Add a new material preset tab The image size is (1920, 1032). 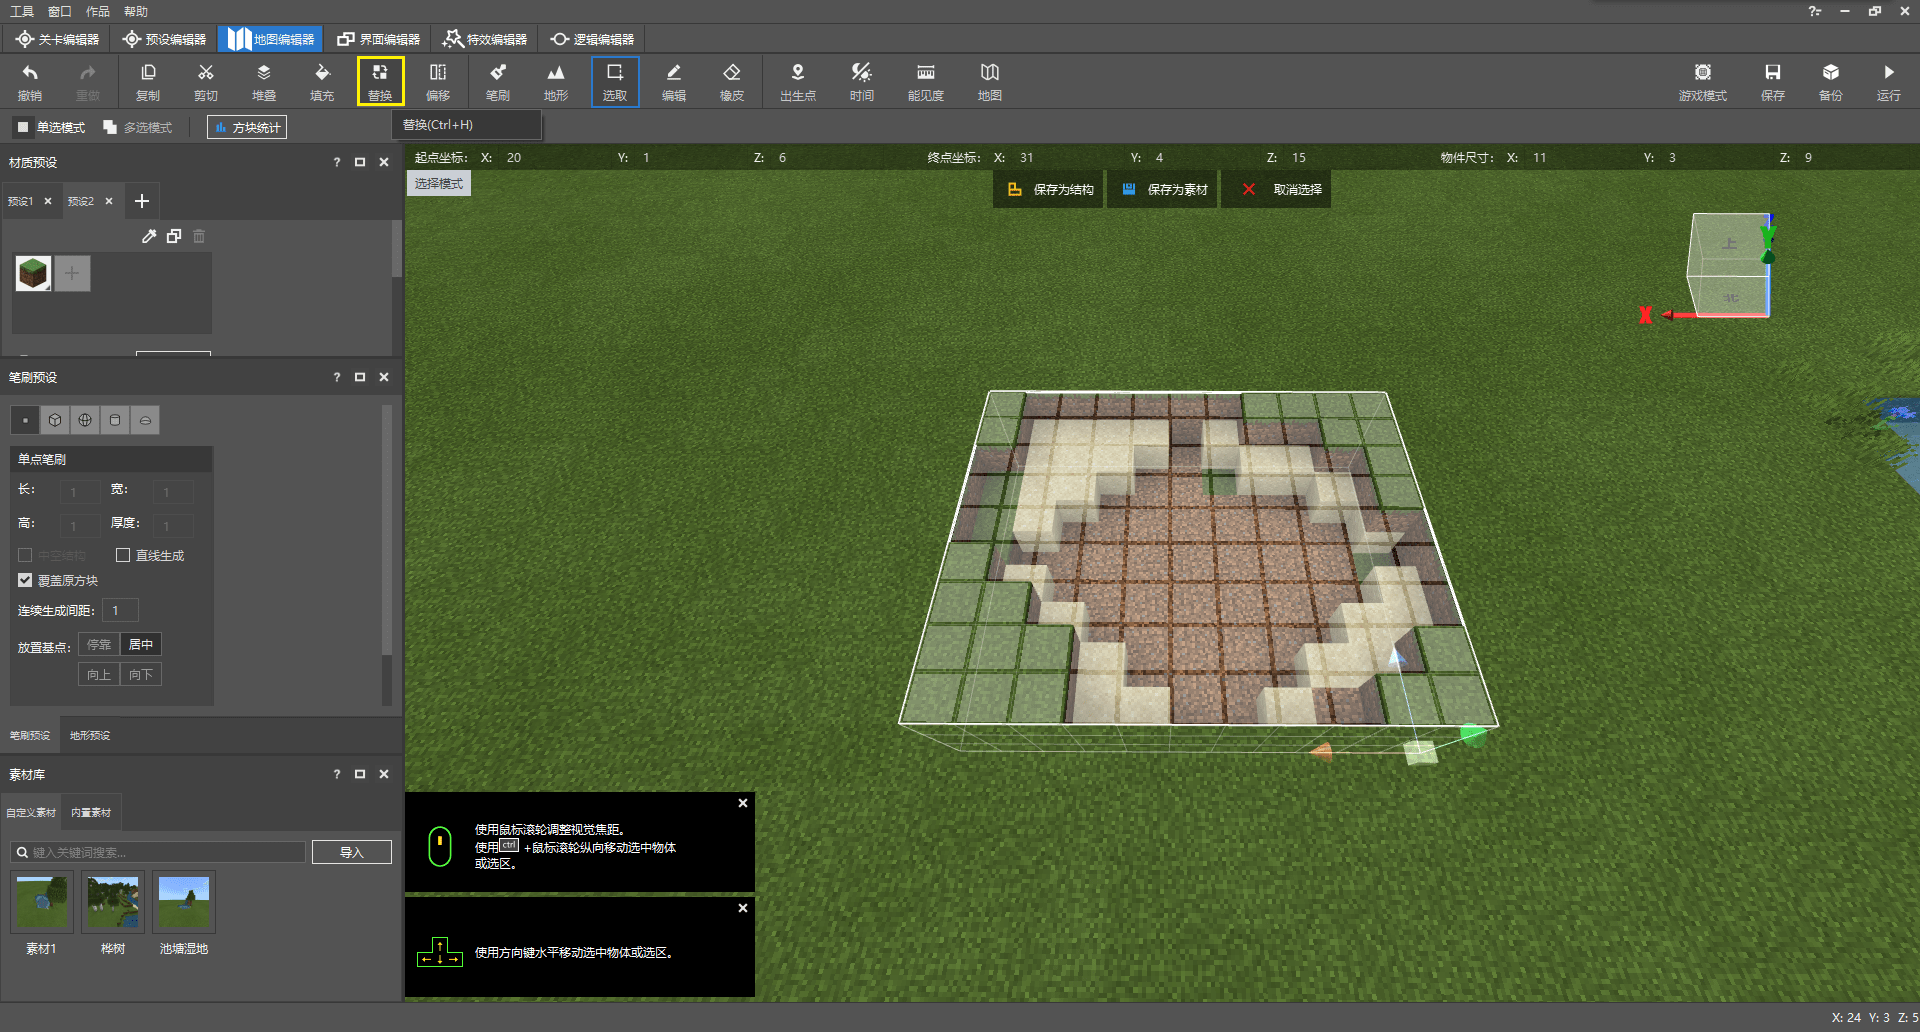142,201
